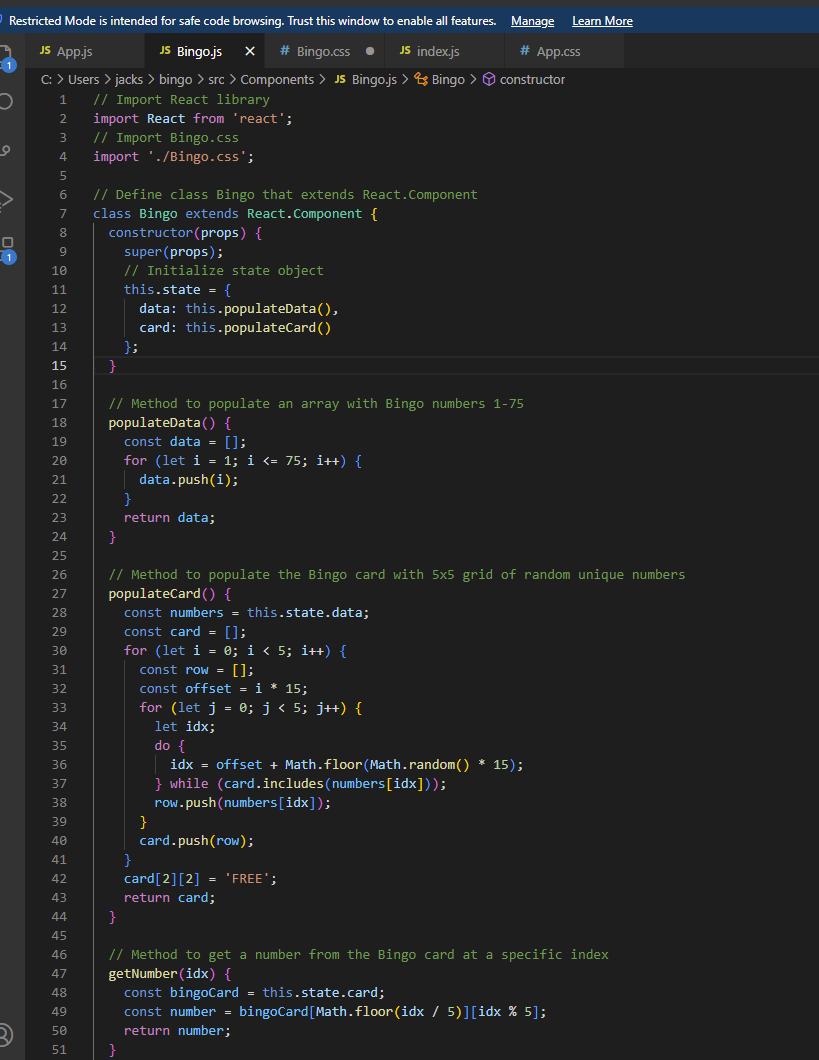
Task: Click the '// Initialize state object' comment
Action: [224, 270]
